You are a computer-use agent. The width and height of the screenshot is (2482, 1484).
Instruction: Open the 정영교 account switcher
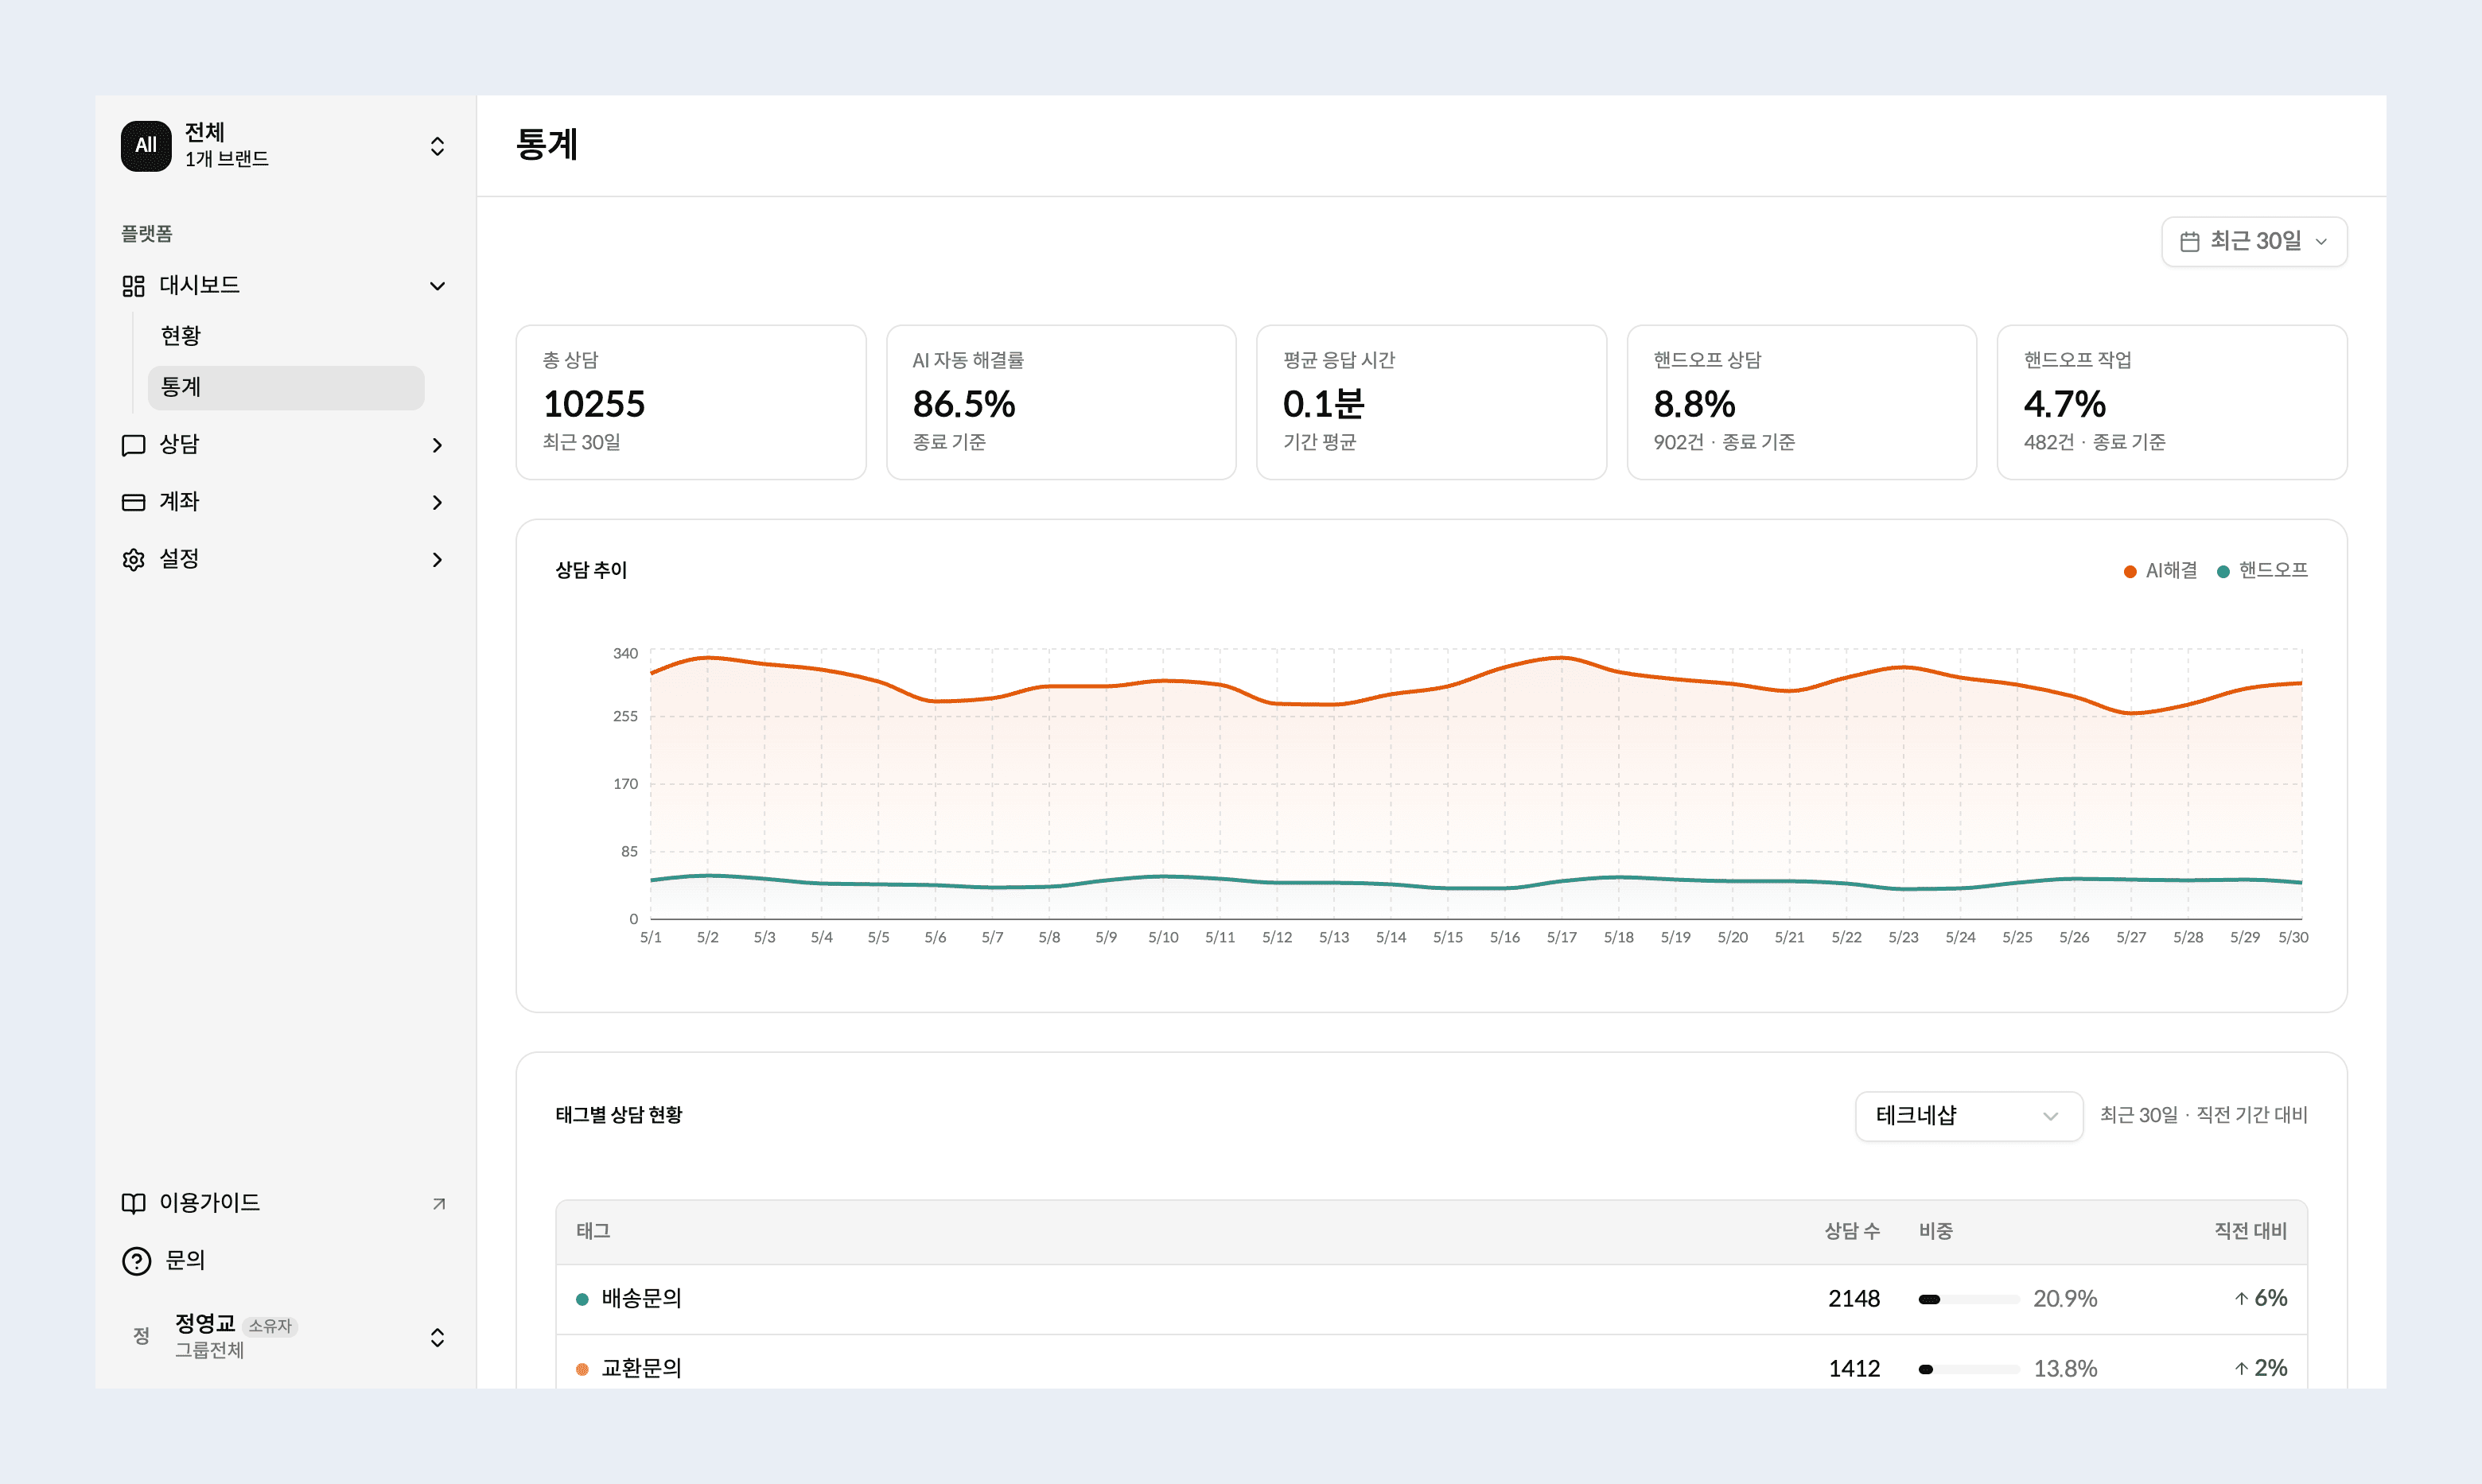click(x=285, y=1337)
